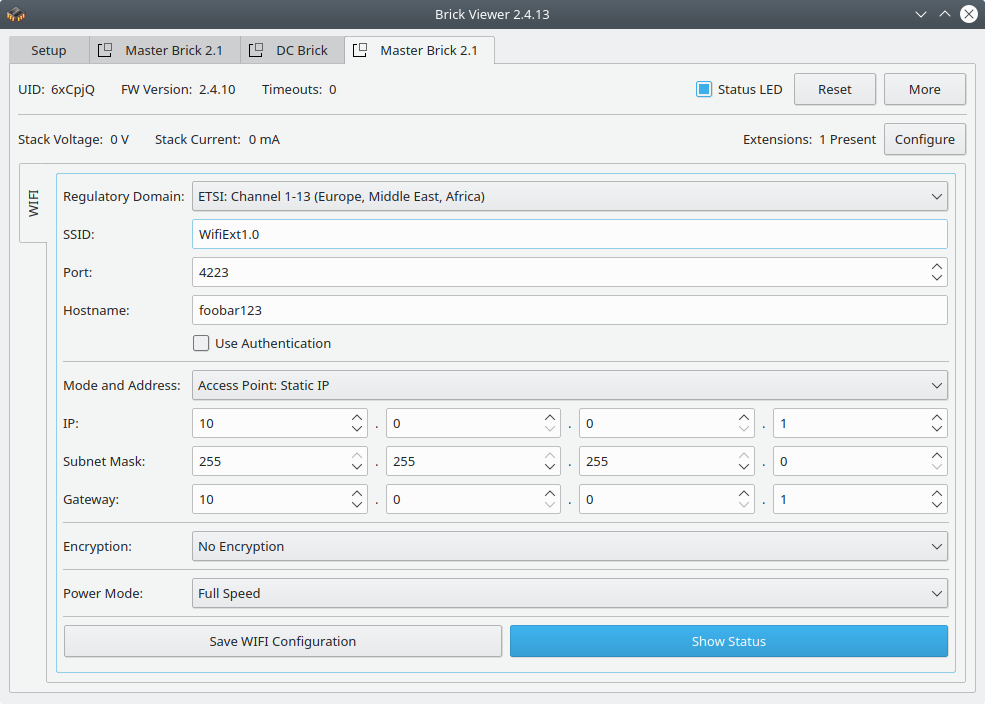Viewport: 985px width, 704px height.
Task: Increase the Port value with up arrow
Action: click(x=937, y=267)
